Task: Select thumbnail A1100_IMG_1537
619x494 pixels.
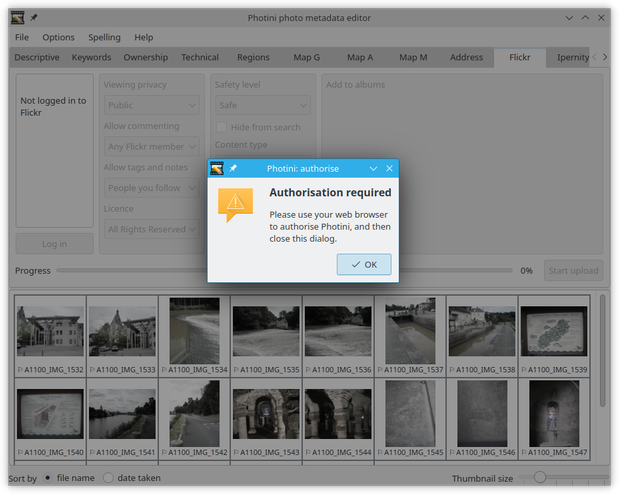Action: 410,336
